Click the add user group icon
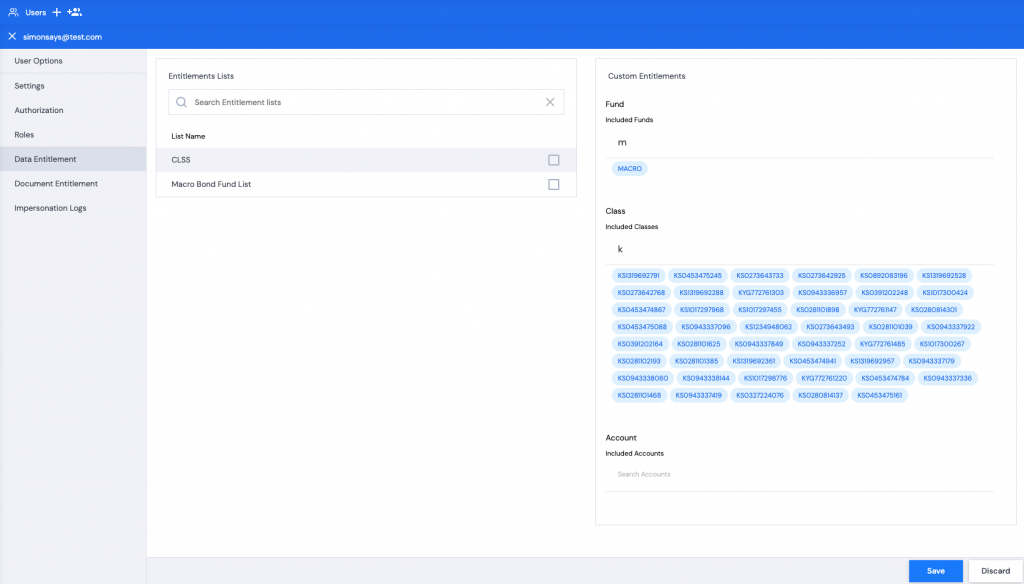1024x584 pixels. 74,12
